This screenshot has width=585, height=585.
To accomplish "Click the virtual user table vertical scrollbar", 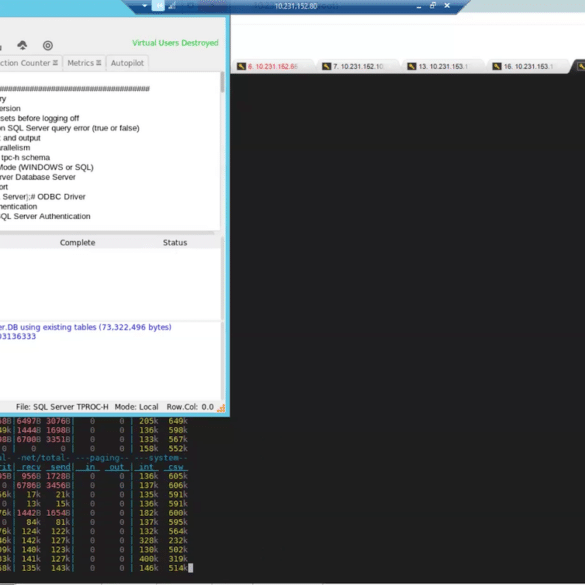I will (x=223, y=278).
